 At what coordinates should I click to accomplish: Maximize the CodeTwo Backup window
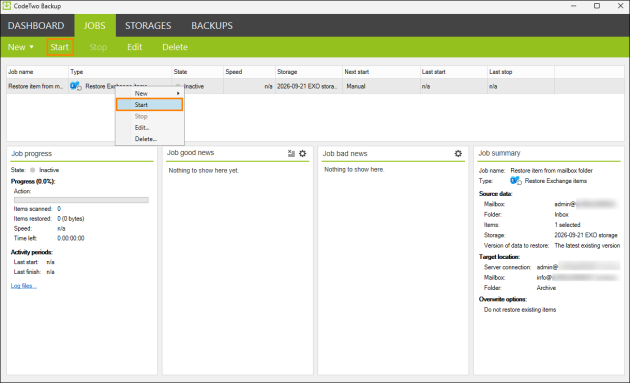(597, 6)
